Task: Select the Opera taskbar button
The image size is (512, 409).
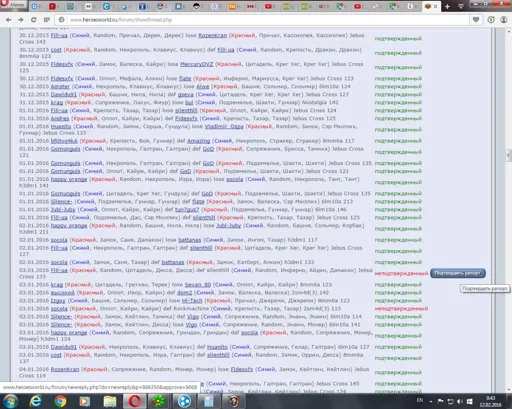Action: tap(134, 401)
